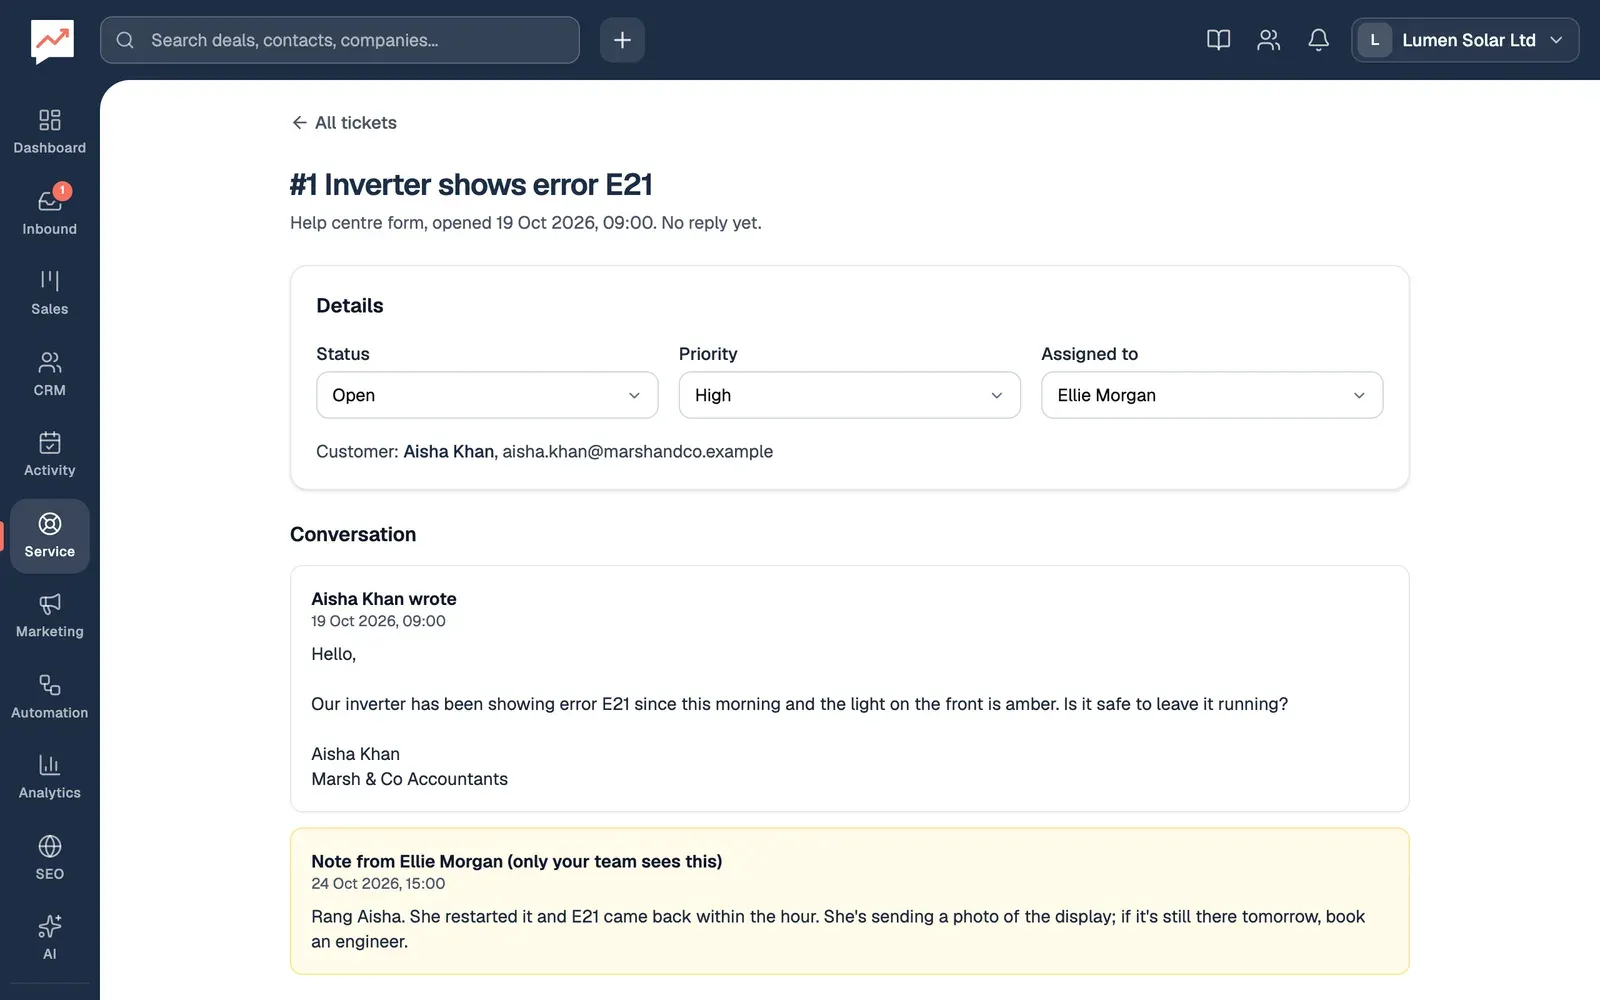Open the AI sparkle section

pyautogui.click(x=50, y=938)
